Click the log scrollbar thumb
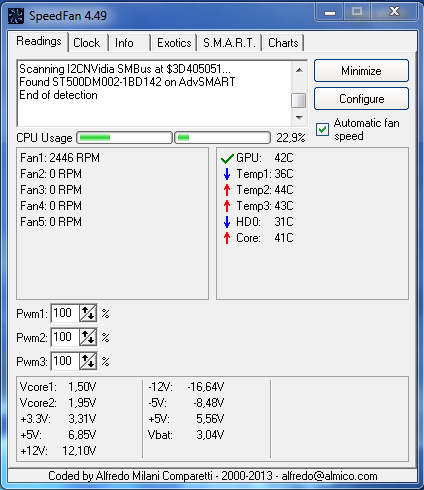The image size is (424, 490). coord(299,100)
